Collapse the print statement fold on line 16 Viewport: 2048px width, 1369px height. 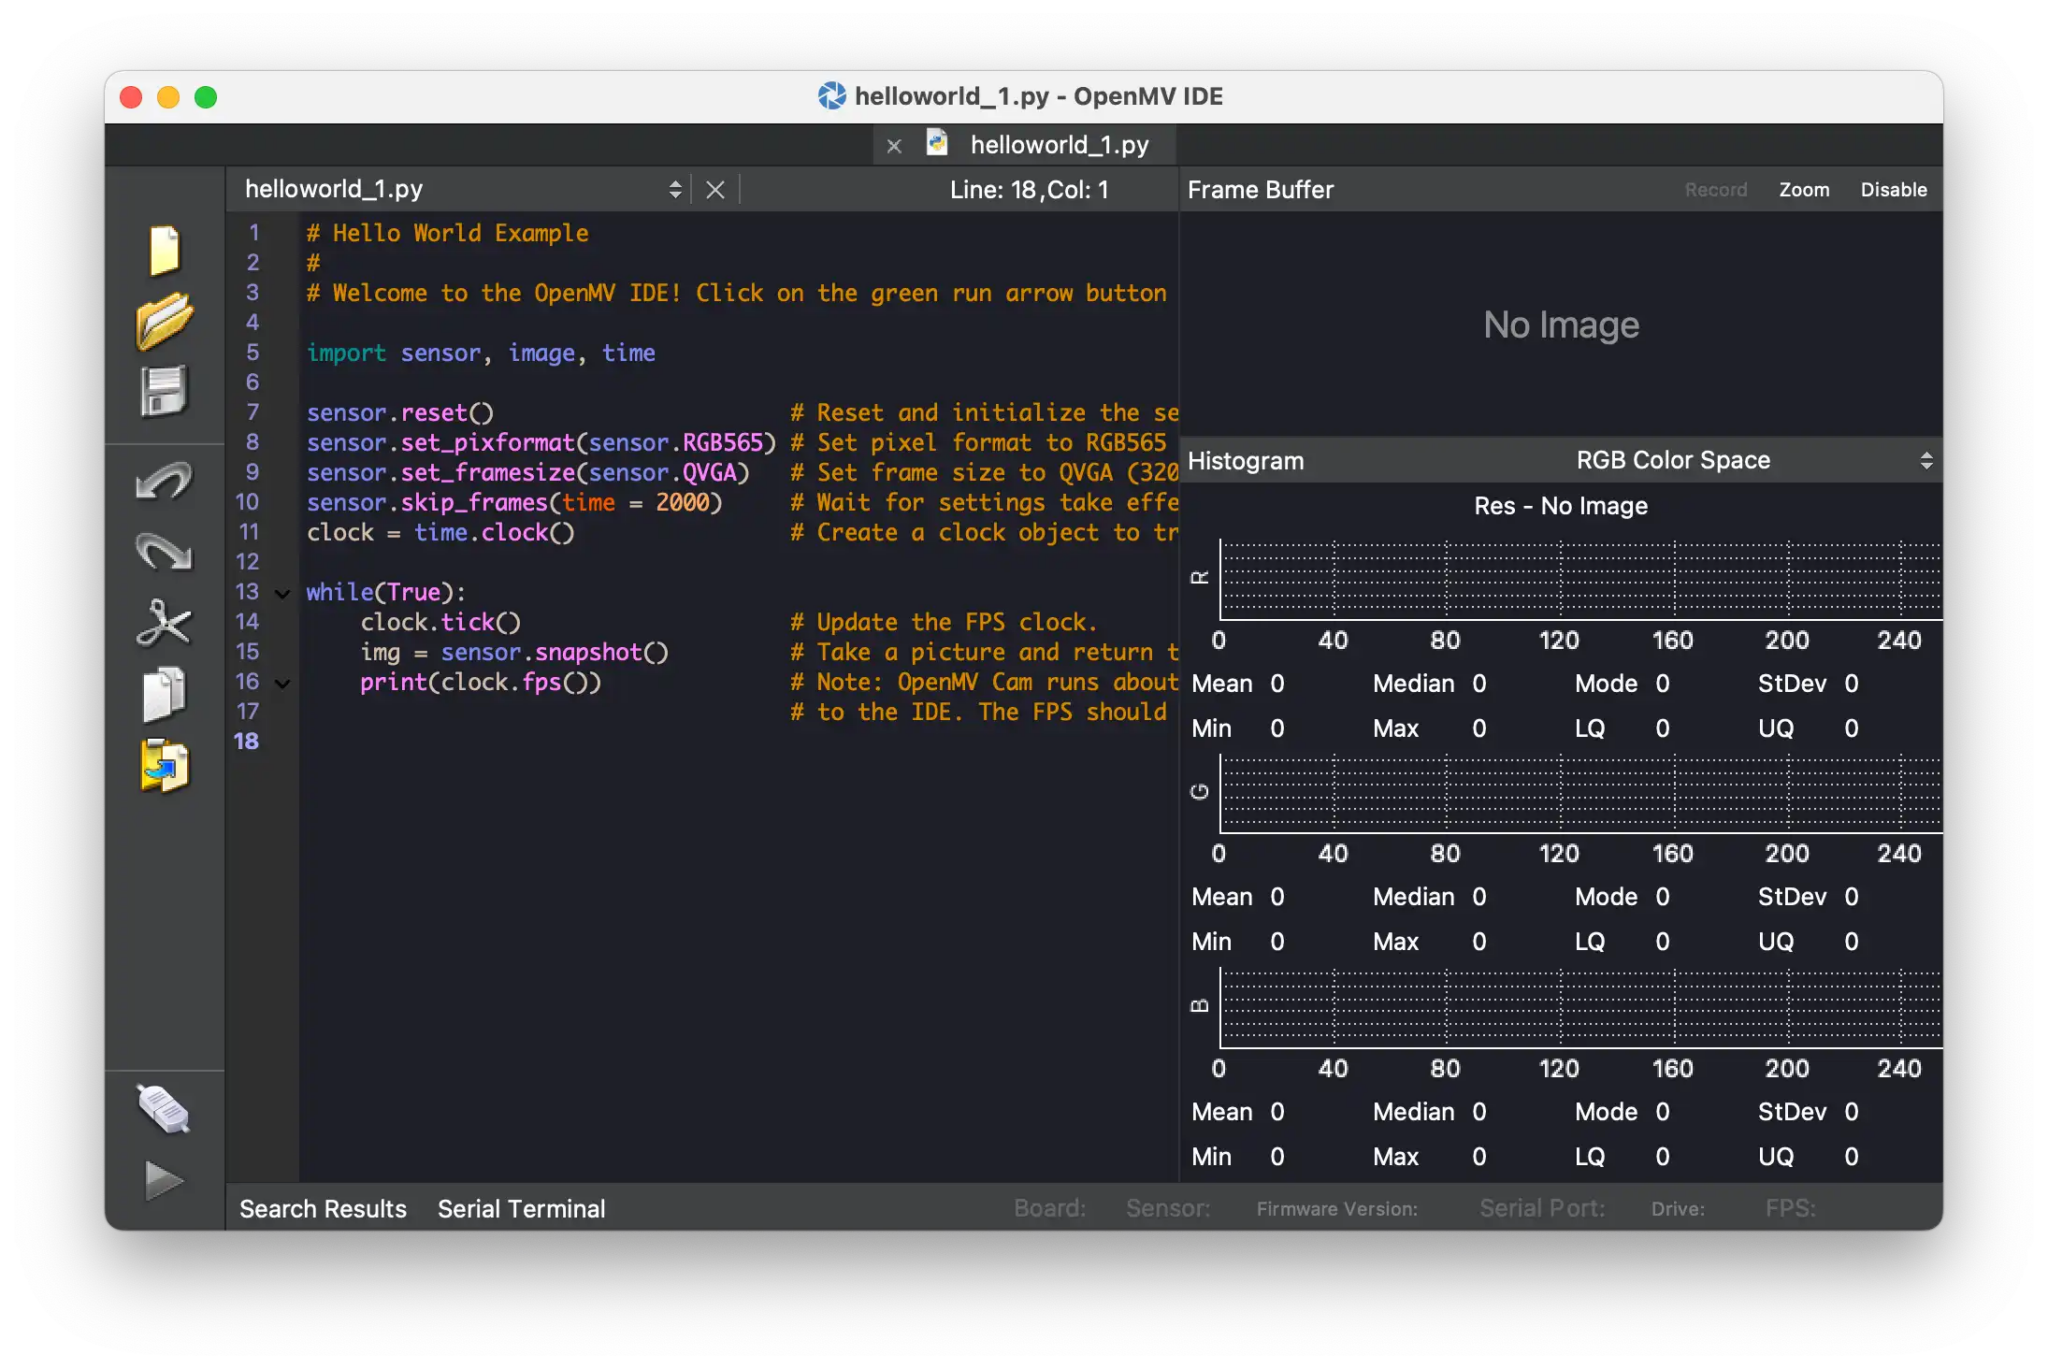point(283,683)
